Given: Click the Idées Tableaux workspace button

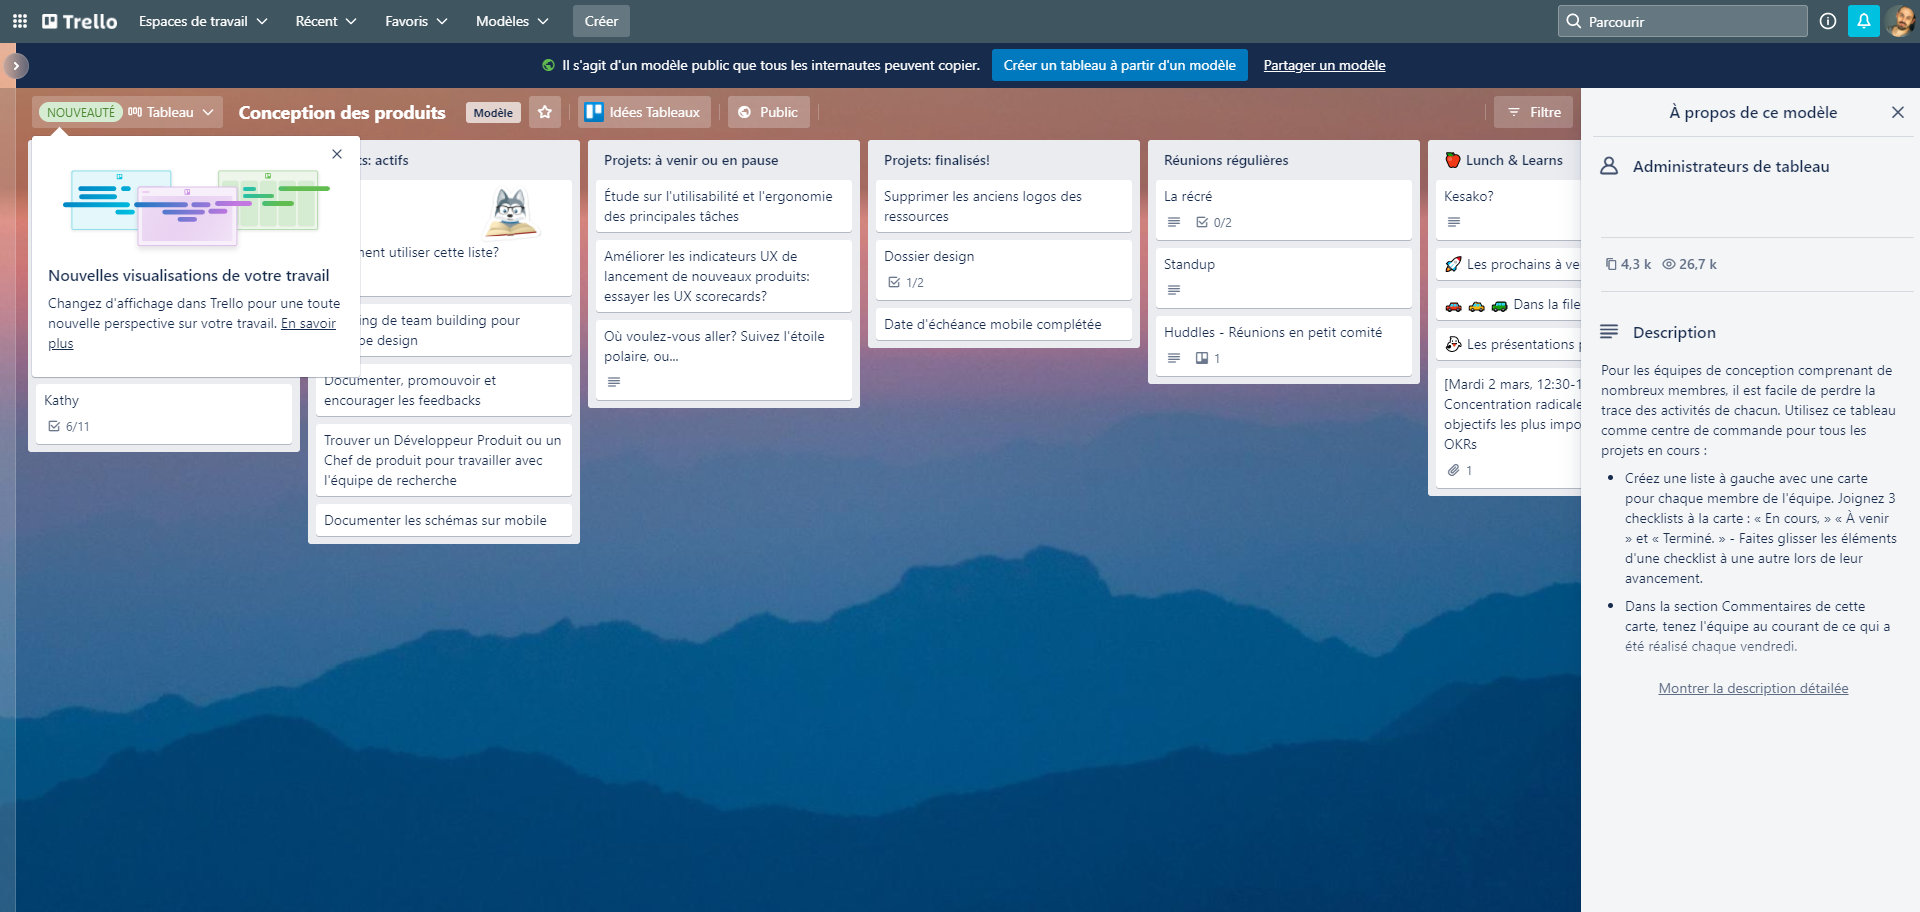Looking at the screenshot, I should (644, 112).
